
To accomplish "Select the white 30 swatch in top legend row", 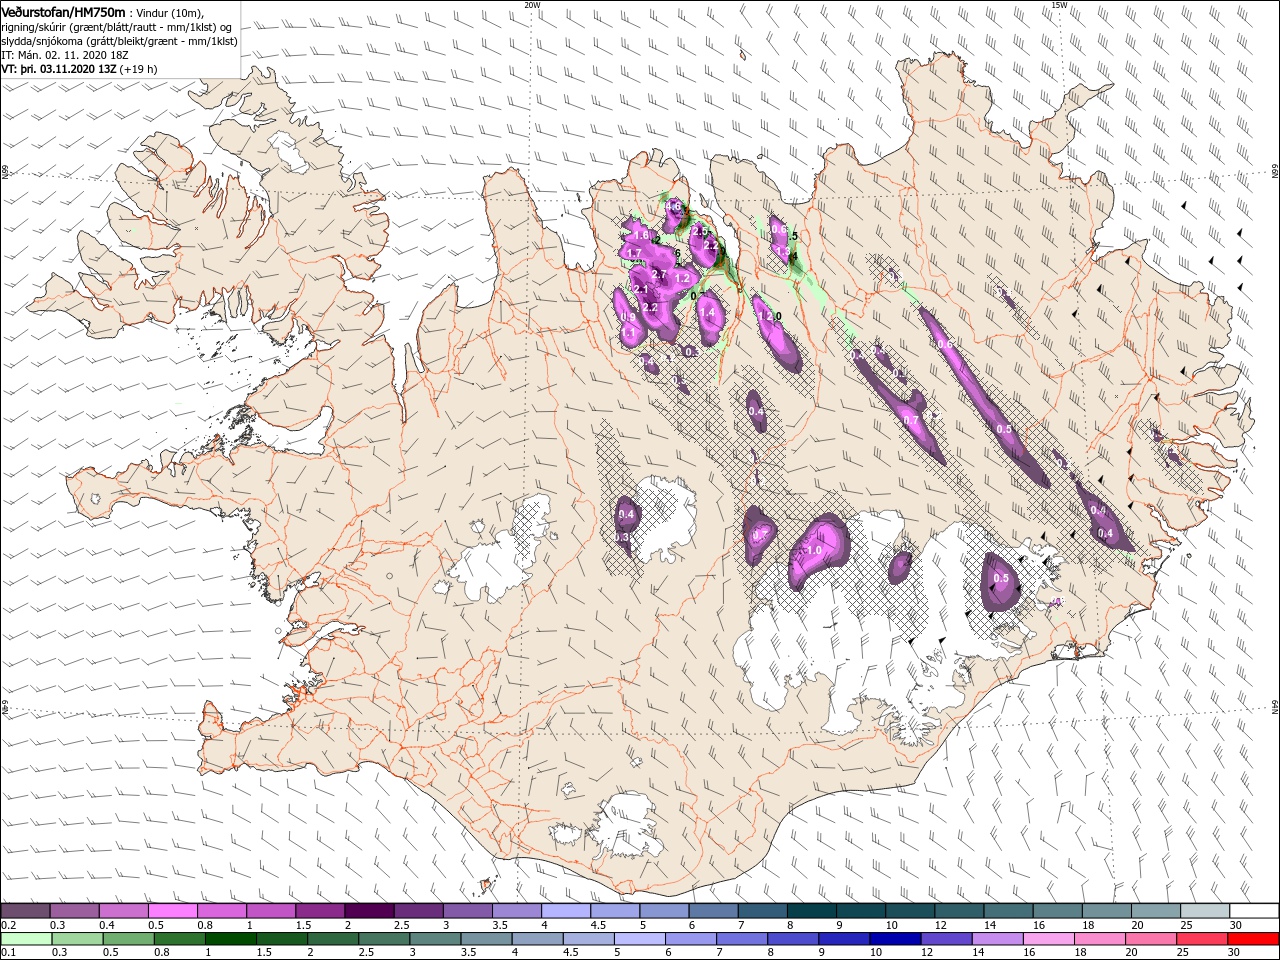I will pos(1252,911).
